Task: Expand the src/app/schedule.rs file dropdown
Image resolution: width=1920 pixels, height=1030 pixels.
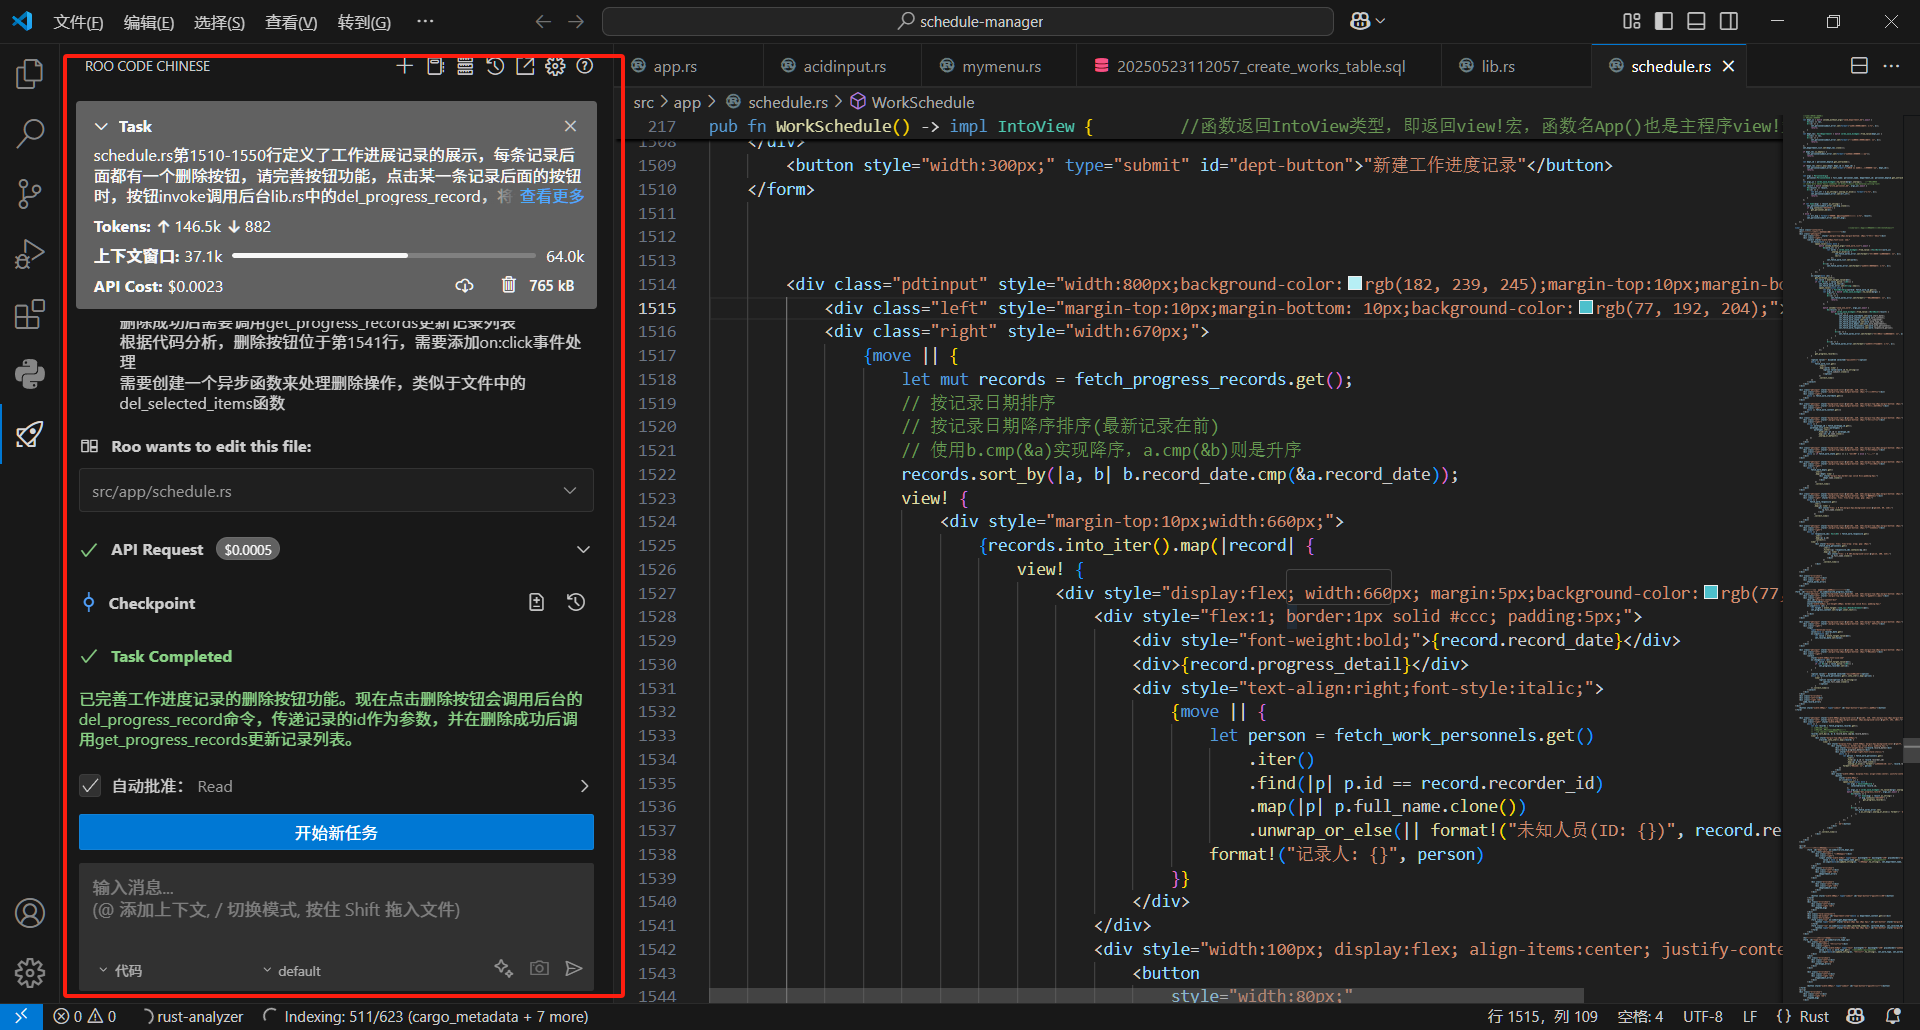Action: tap(570, 491)
